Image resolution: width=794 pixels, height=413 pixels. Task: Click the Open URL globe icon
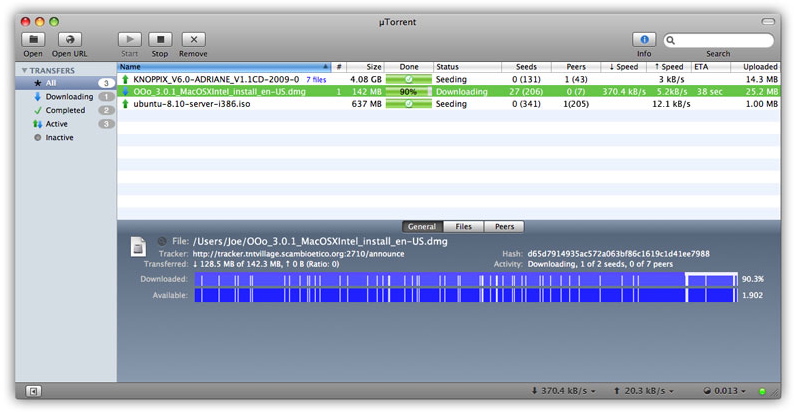tap(70, 39)
